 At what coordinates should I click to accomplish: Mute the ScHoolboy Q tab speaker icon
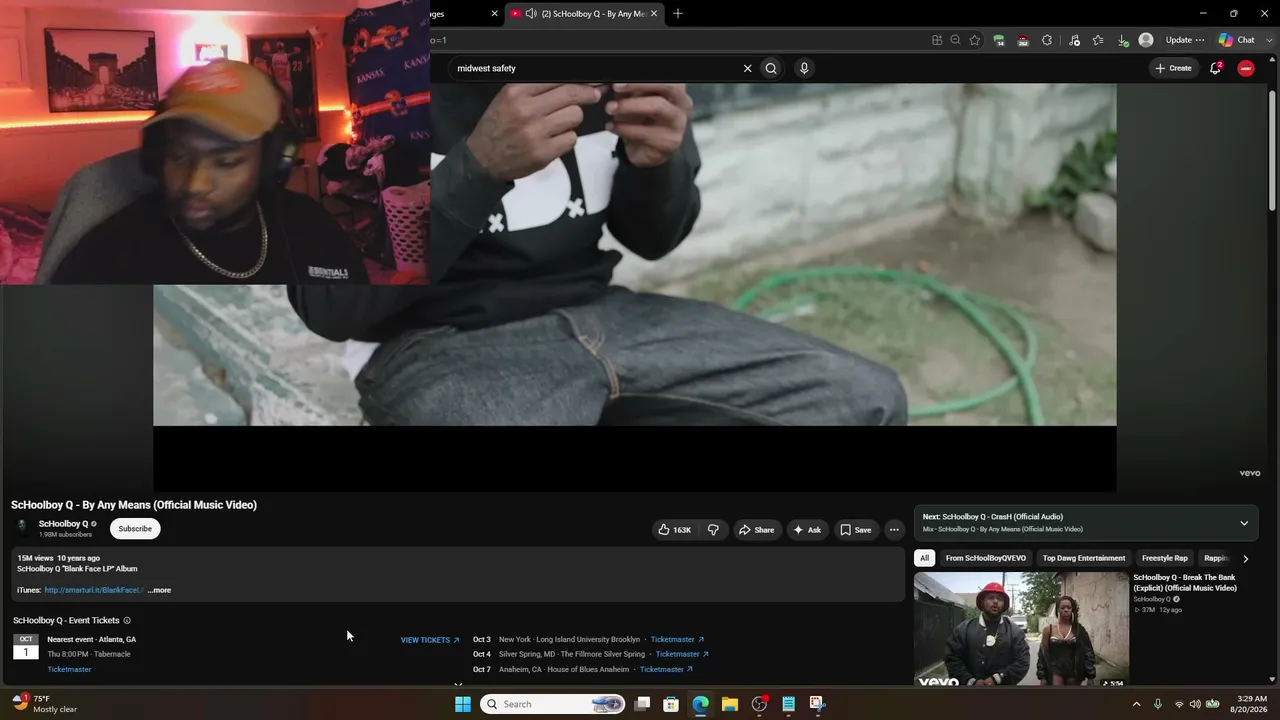click(531, 14)
